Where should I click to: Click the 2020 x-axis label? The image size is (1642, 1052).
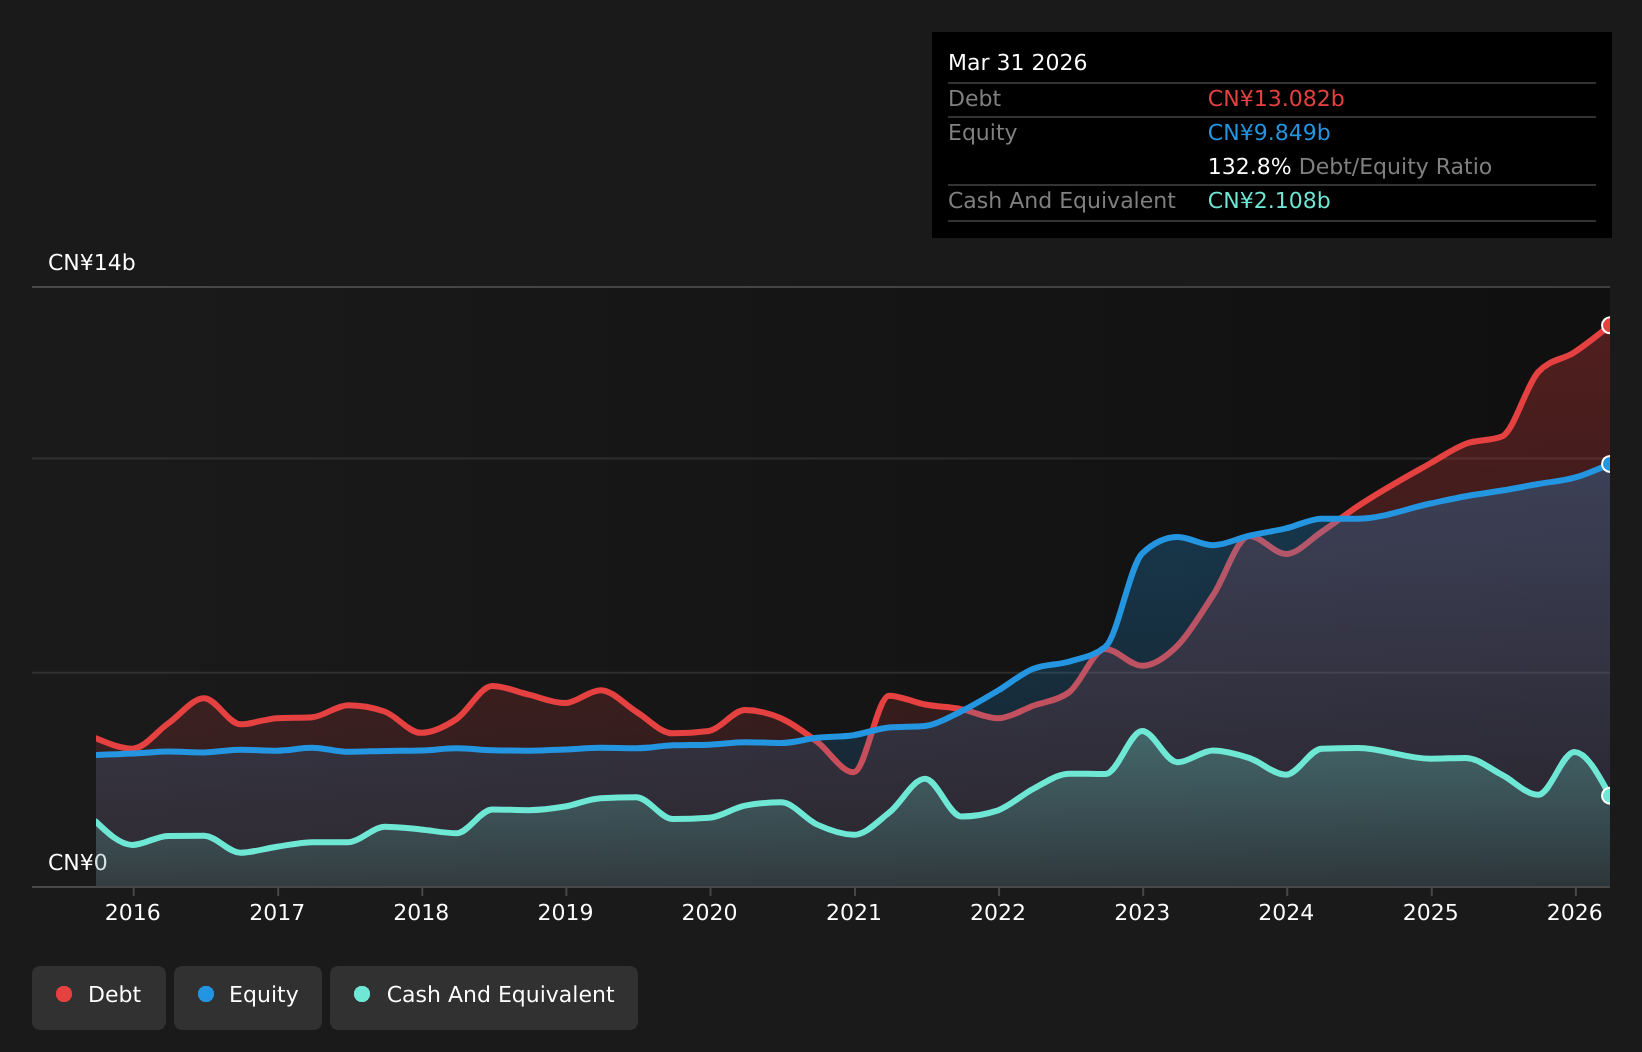(x=710, y=913)
